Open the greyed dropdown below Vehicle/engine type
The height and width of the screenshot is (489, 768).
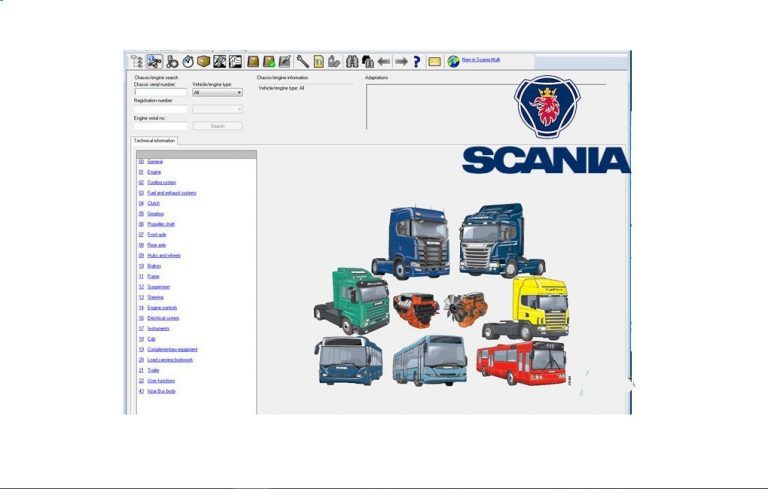click(x=217, y=109)
